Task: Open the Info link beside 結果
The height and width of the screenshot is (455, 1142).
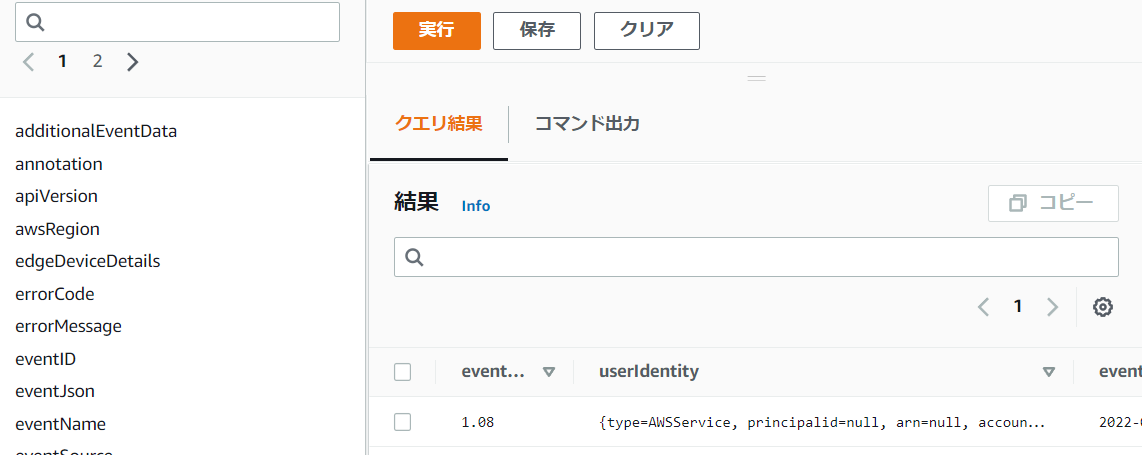Action: pyautogui.click(x=476, y=206)
